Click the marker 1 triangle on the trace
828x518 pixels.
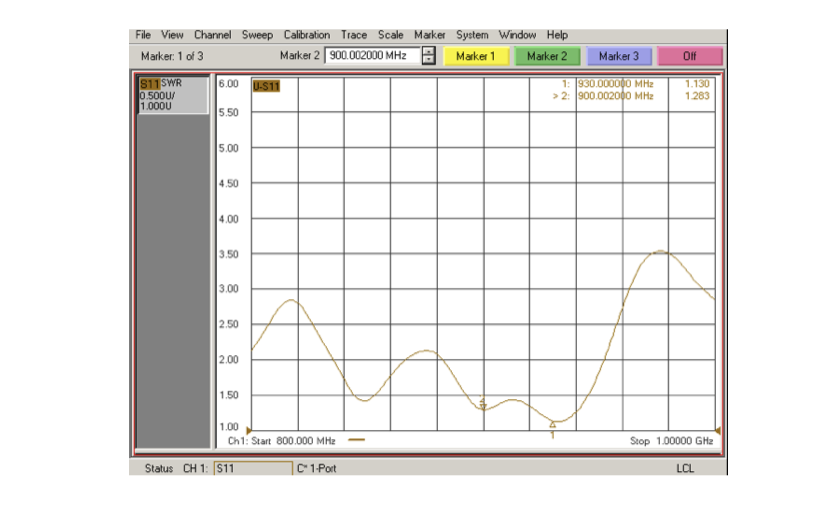click(552, 424)
